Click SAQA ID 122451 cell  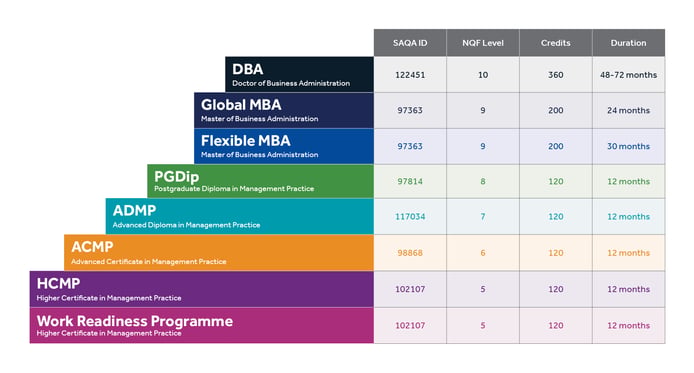[410, 74]
